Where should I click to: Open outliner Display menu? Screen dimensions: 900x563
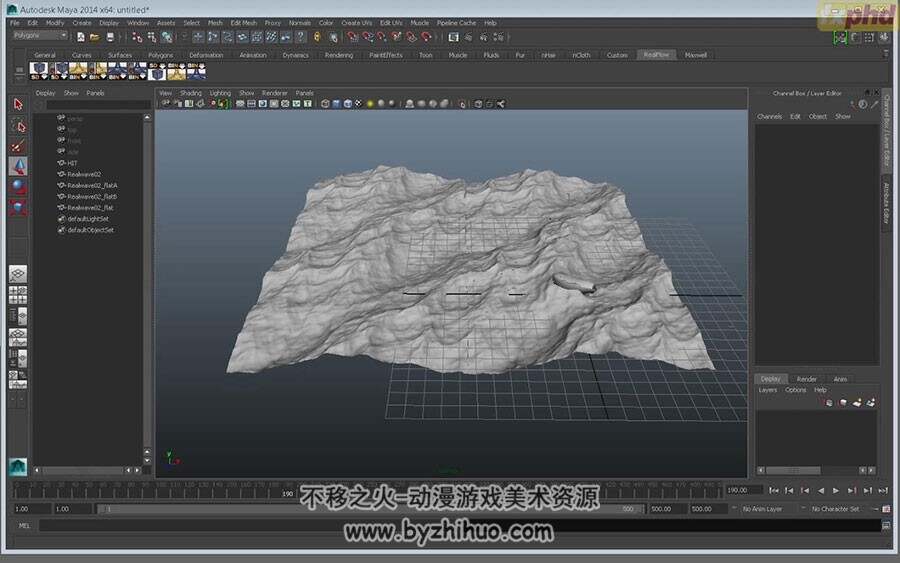coord(45,93)
